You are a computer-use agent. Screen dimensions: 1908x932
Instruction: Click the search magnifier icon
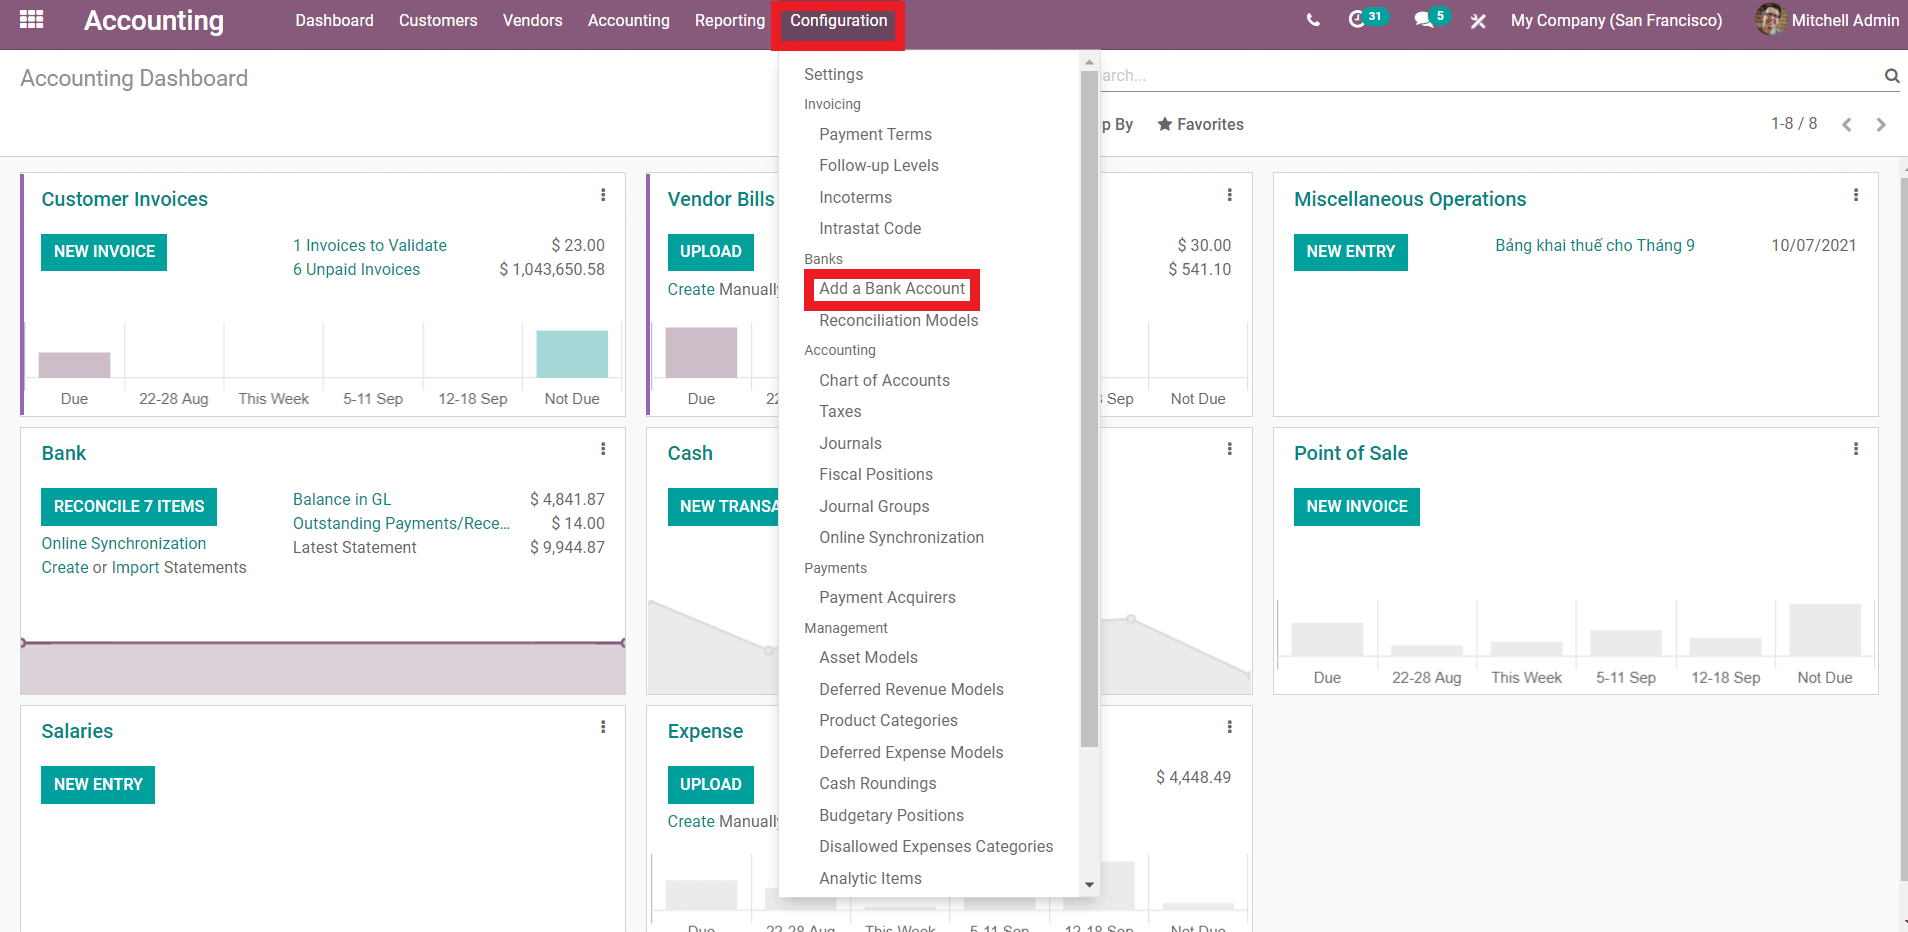pos(1891,76)
